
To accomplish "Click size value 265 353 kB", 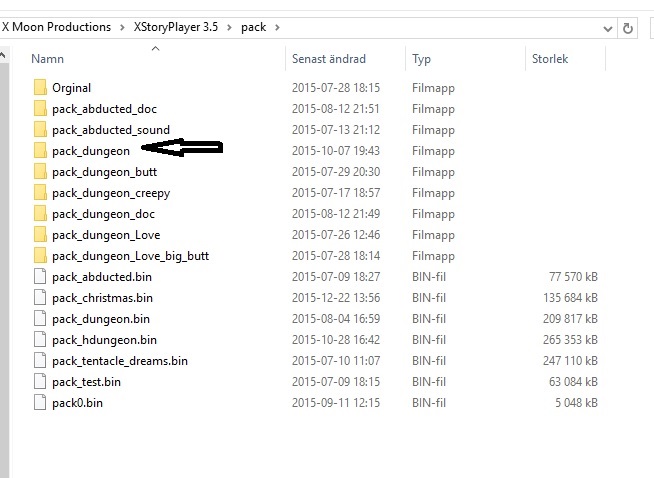I will pos(570,340).
